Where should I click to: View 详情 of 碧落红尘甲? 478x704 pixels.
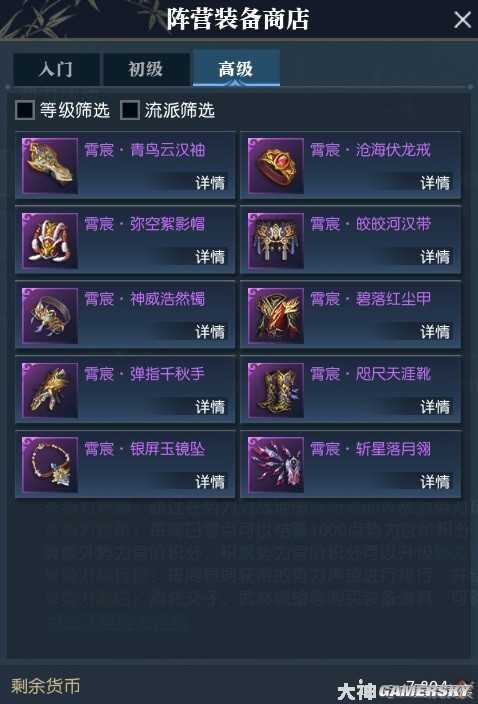(435, 332)
